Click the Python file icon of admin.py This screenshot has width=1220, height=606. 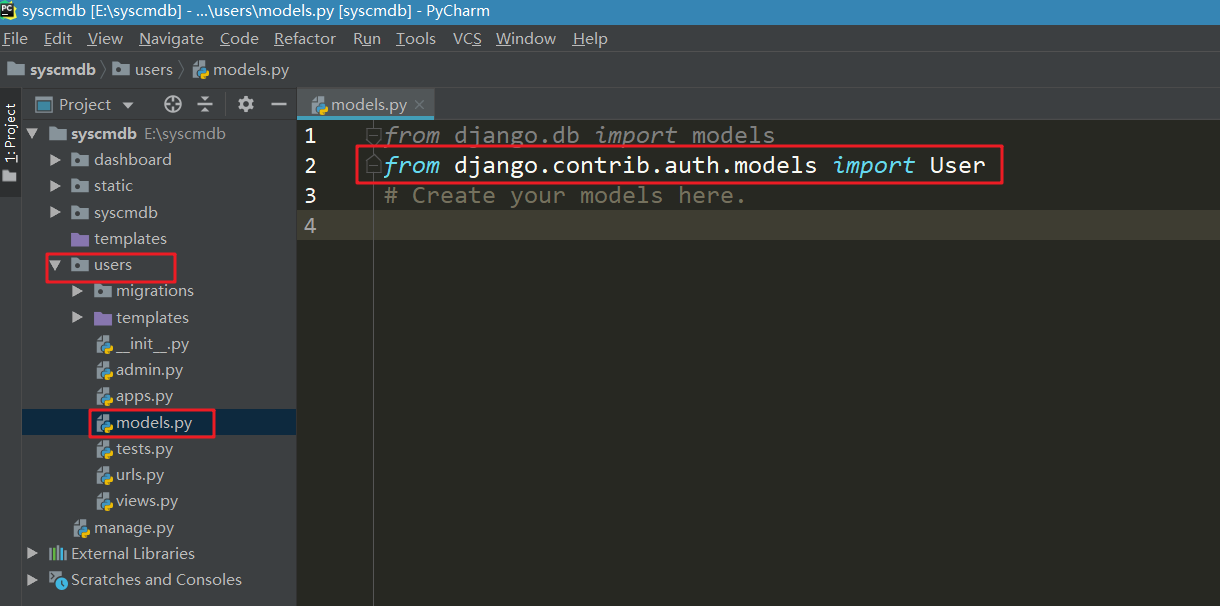104,370
